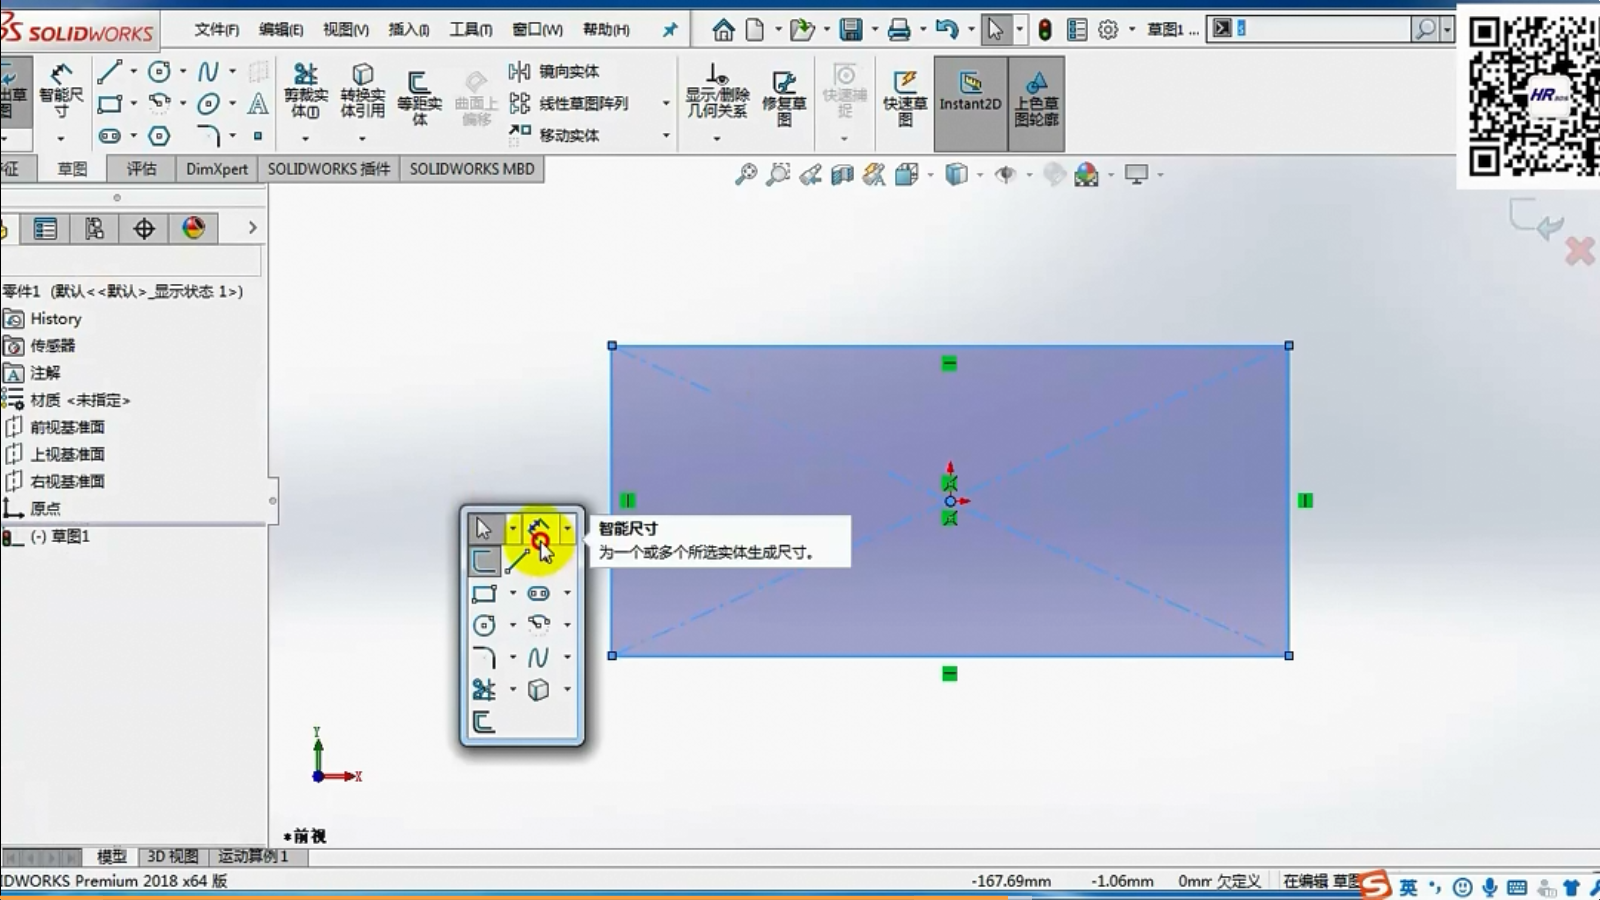Open the Tools menu
This screenshot has height=900, width=1600.
(x=470, y=29)
